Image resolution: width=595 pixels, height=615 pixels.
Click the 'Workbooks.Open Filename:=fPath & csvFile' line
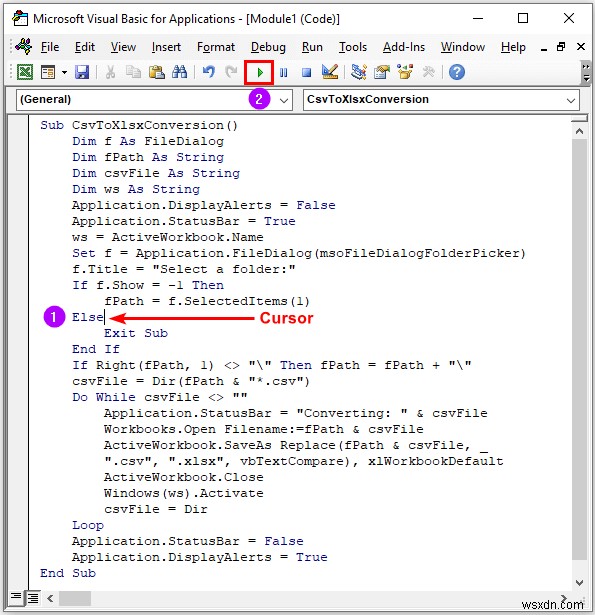click(264, 429)
